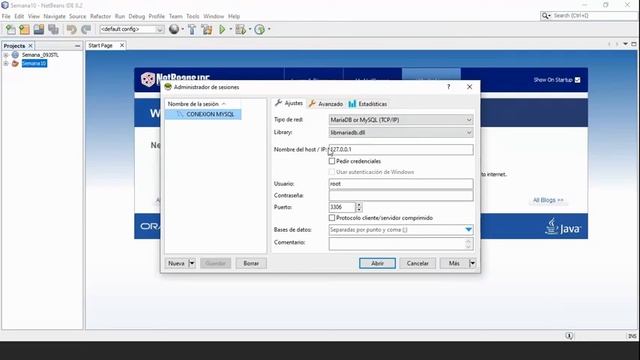Click the Nueva button

tap(176, 263)
